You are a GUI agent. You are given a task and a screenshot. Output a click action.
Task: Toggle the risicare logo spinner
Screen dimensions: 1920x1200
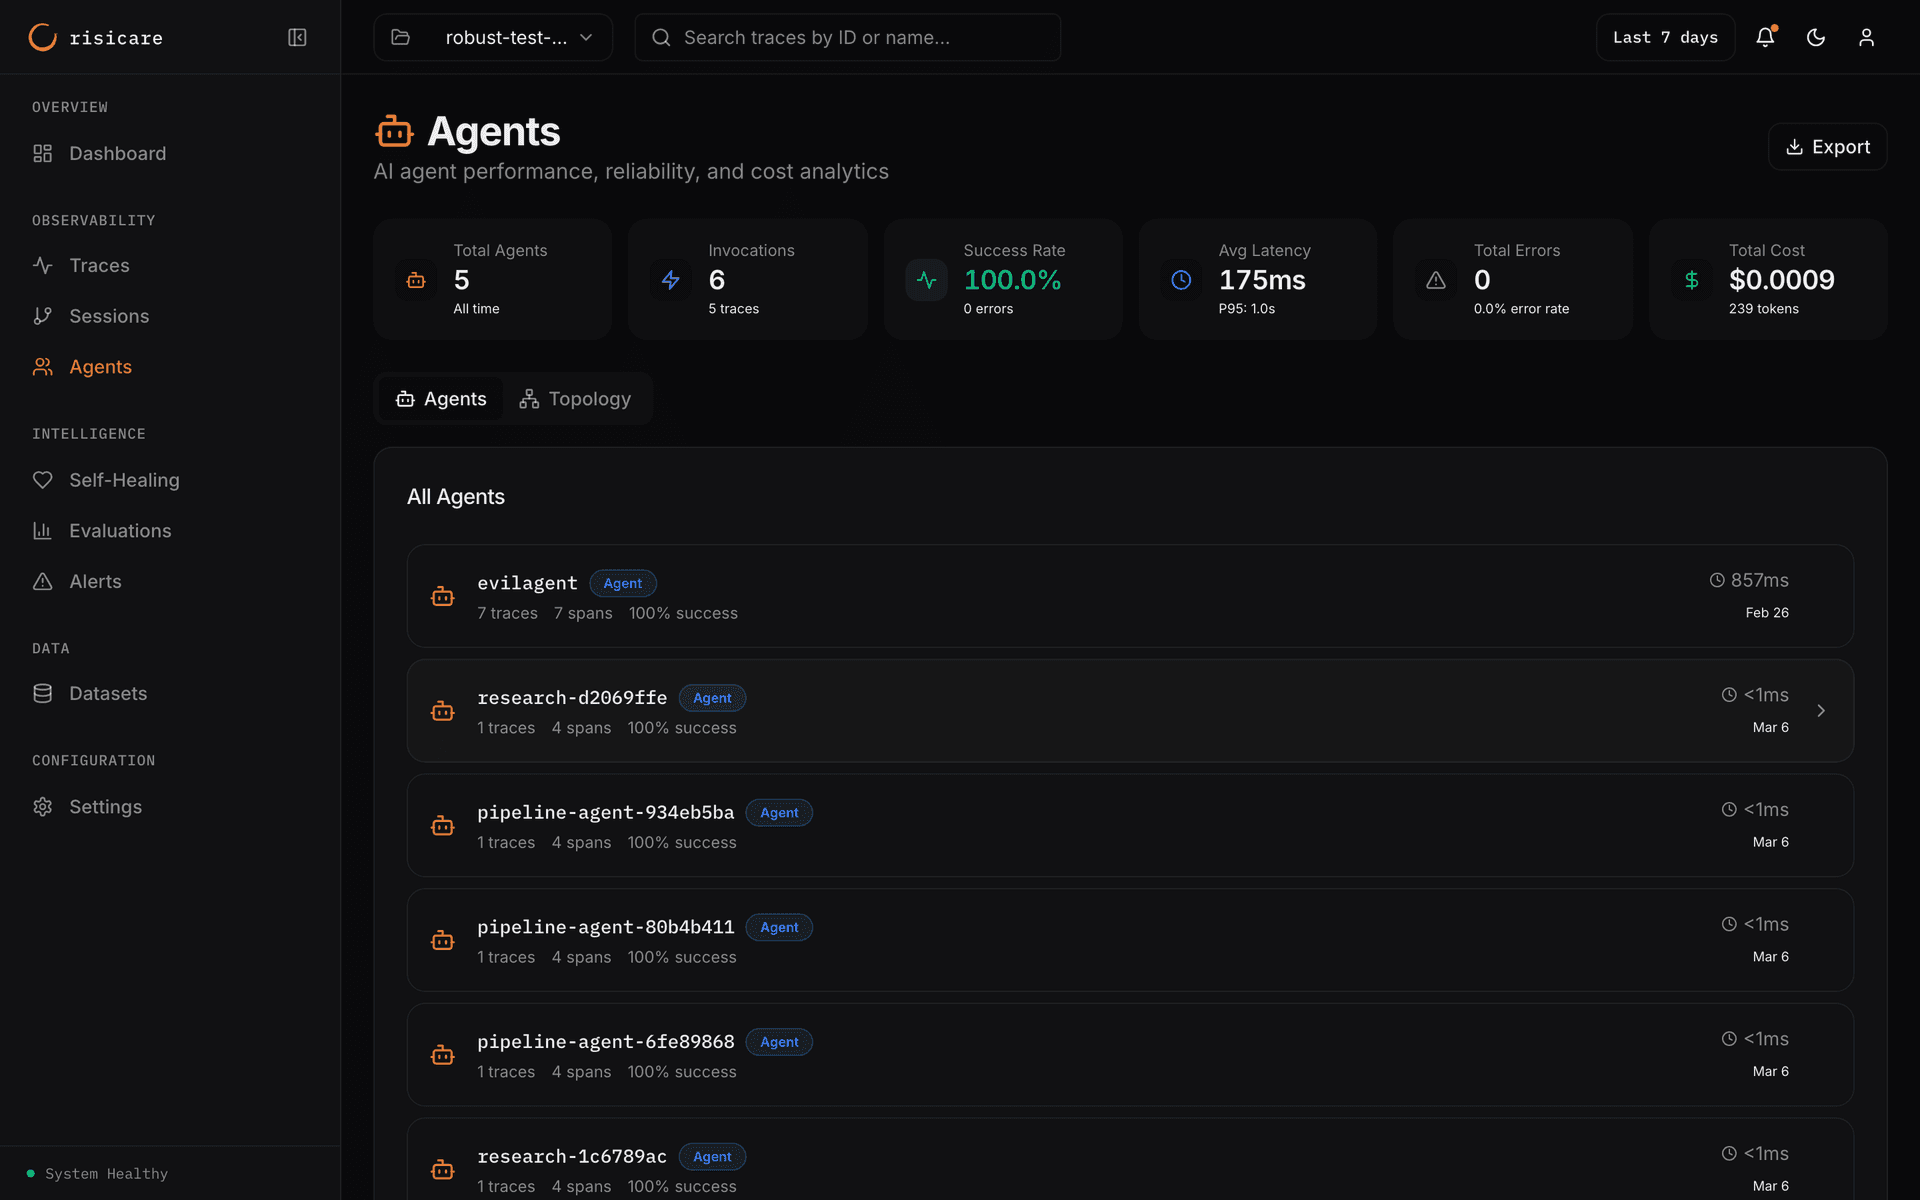[x=42, y=37]
